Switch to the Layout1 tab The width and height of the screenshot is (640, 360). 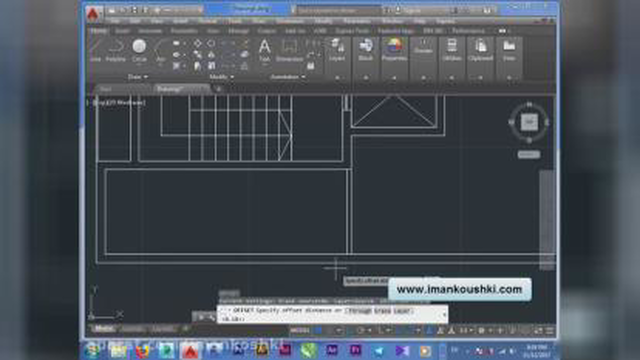point(133,329)
